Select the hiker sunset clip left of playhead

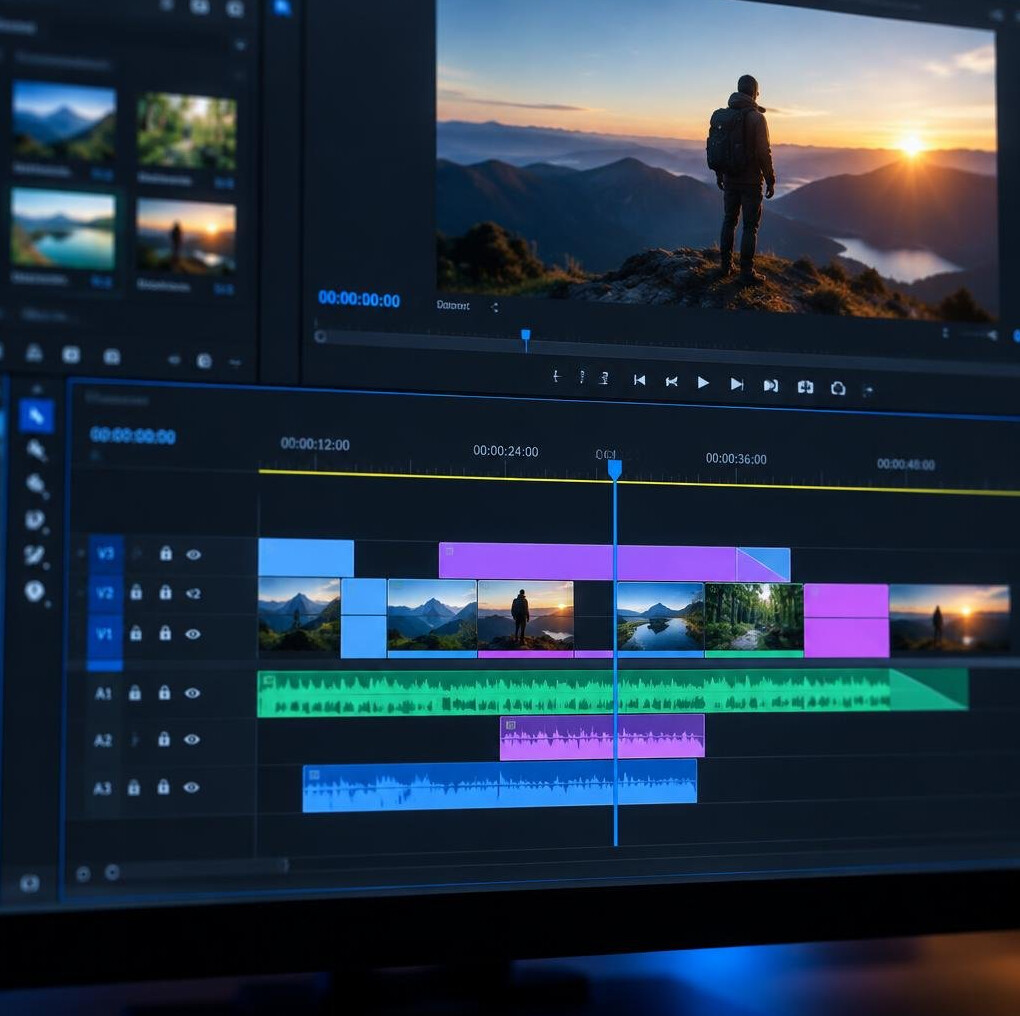click(x=526, y=619)
